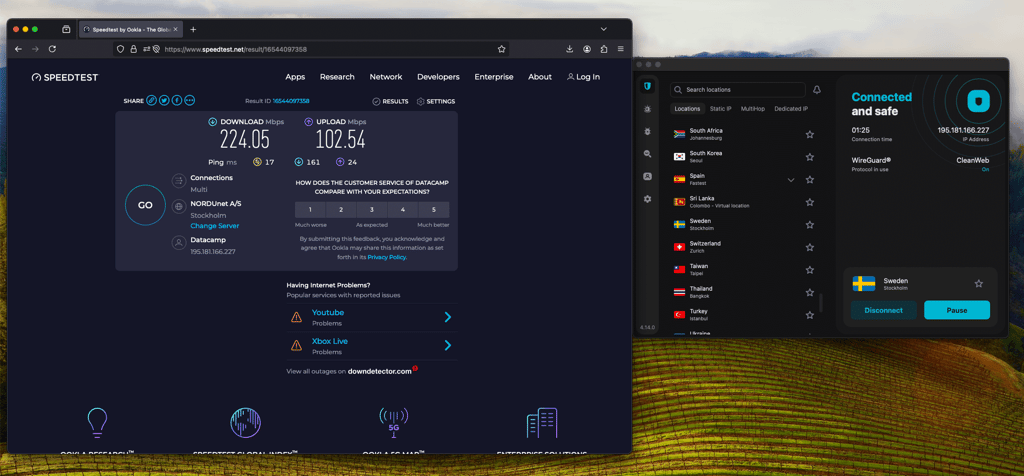Open Xbox Live problems arrow

coord(447,345)
